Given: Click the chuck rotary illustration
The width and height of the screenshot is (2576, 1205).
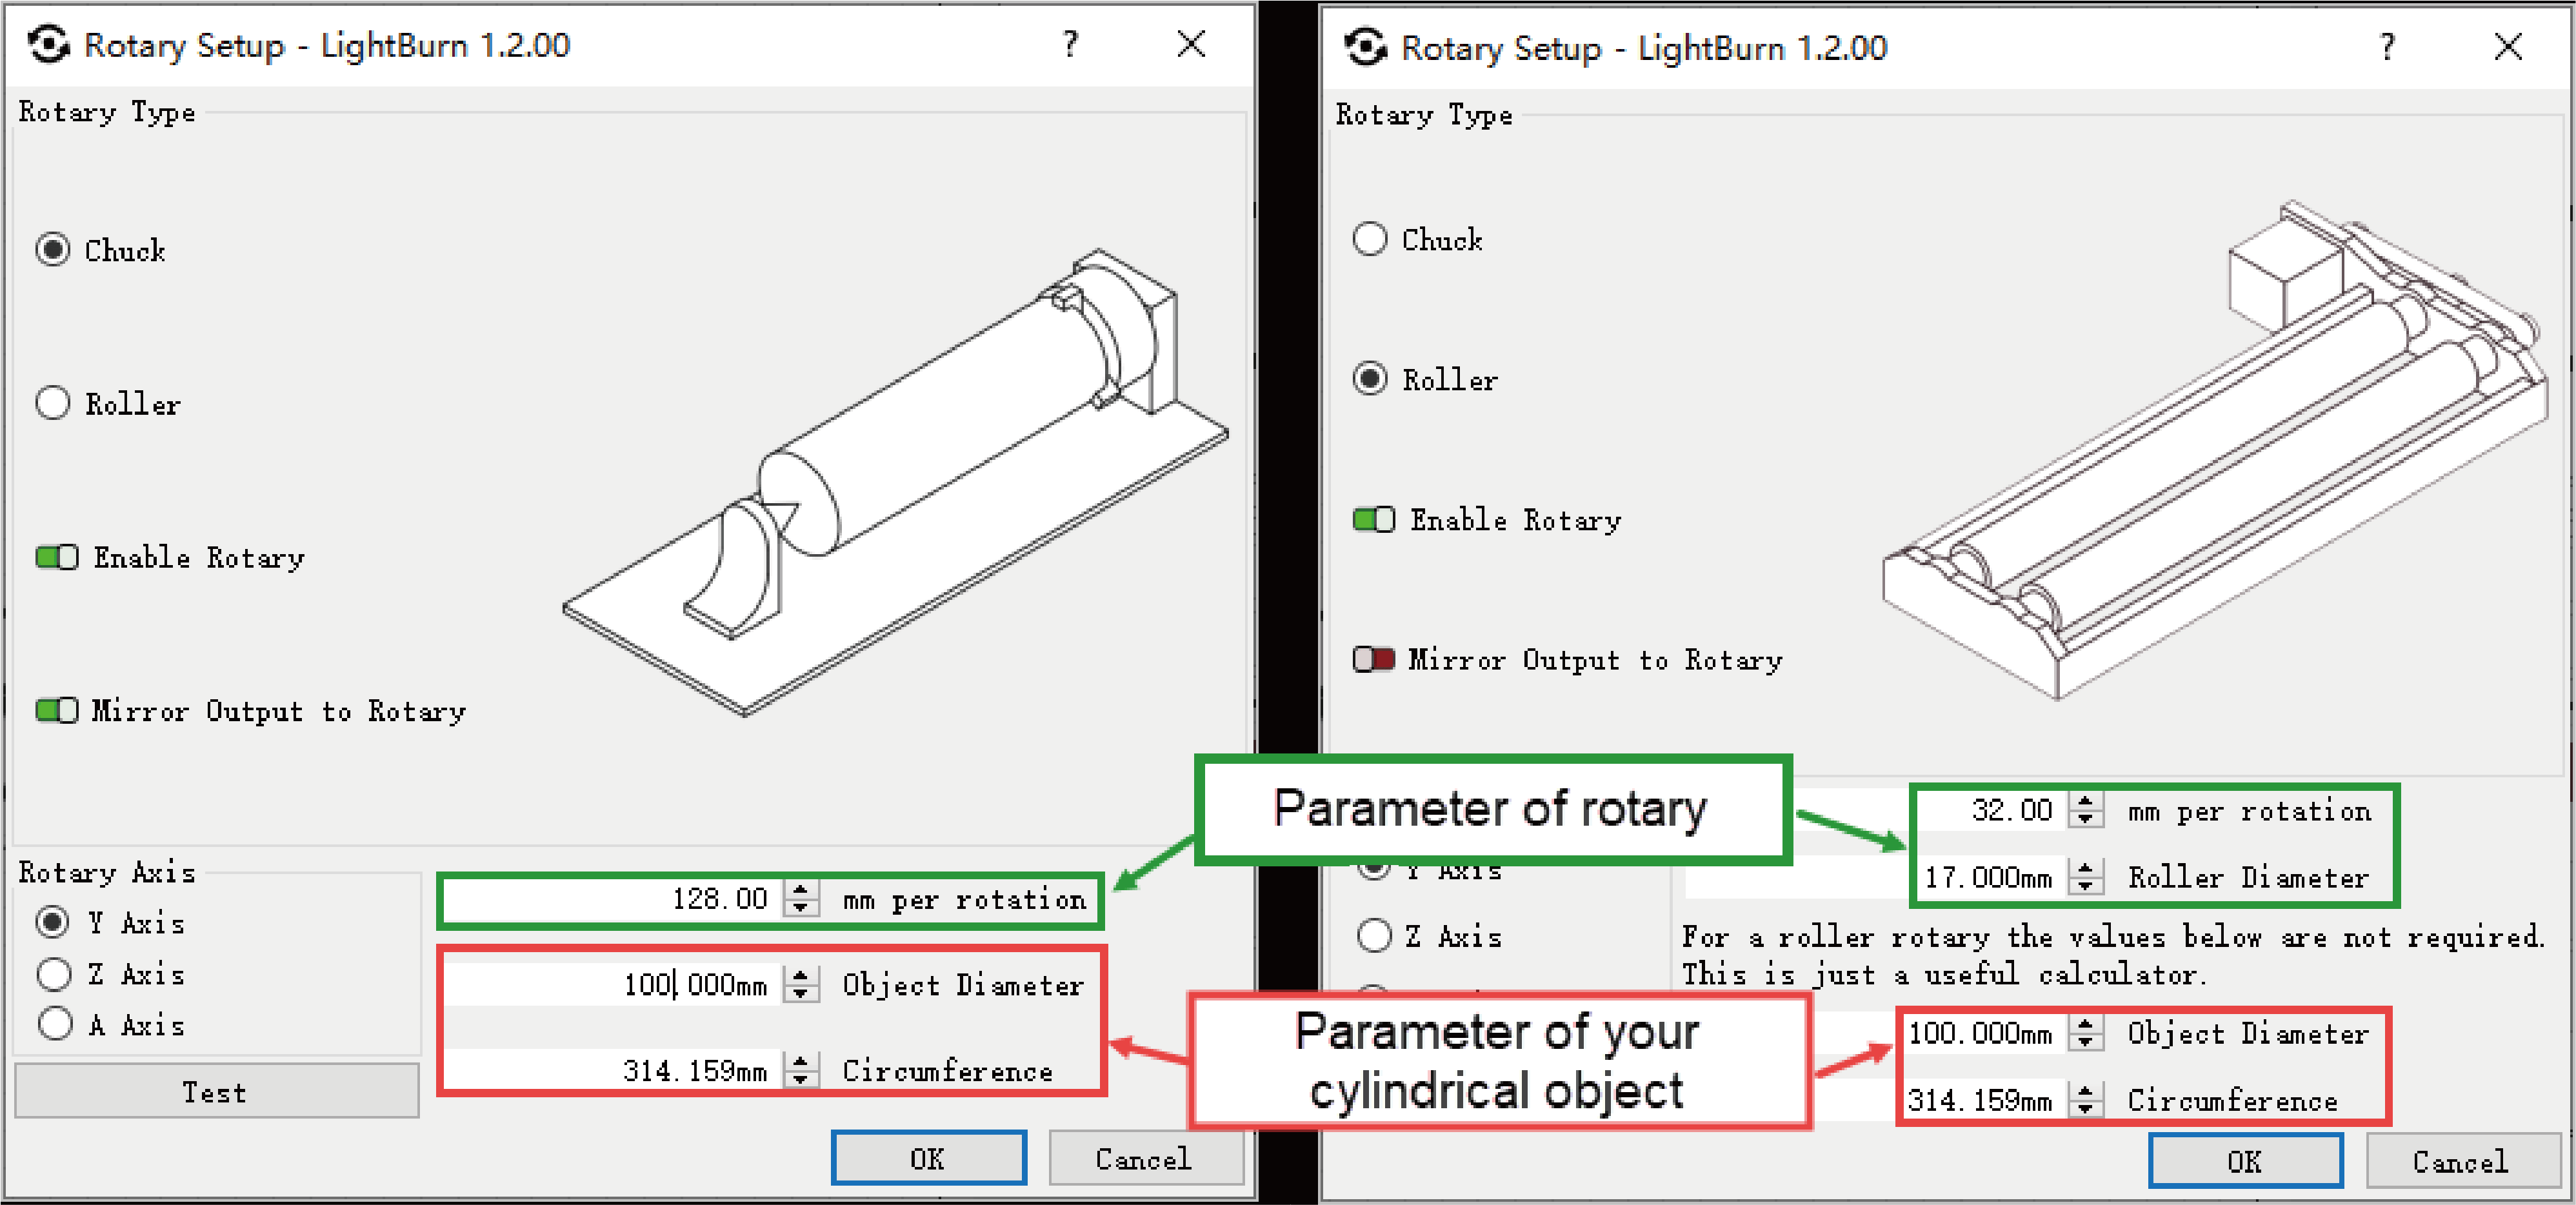Looking at the screenshot, I should [895, 482].
